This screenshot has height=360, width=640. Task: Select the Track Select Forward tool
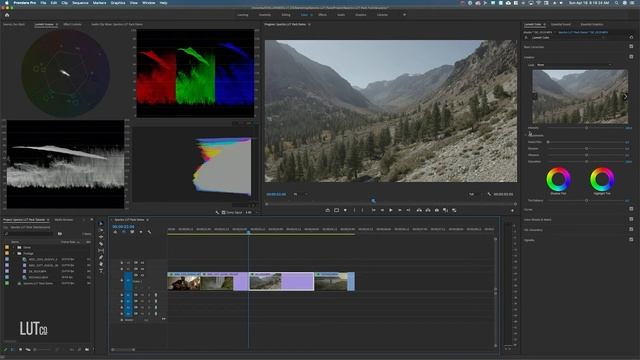101,230
